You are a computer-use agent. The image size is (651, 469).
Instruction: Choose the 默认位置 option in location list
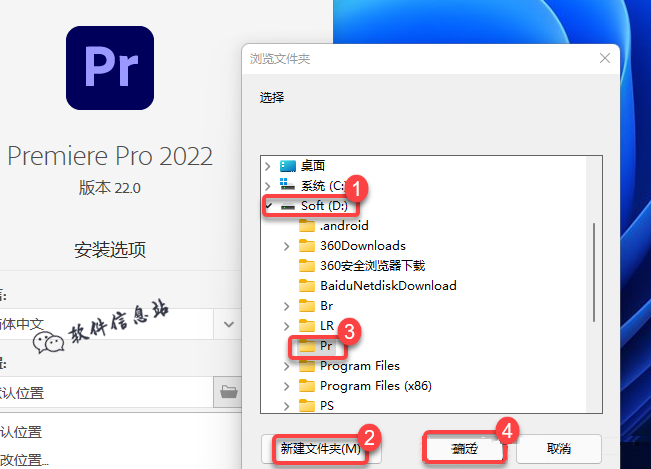(22, 432)
